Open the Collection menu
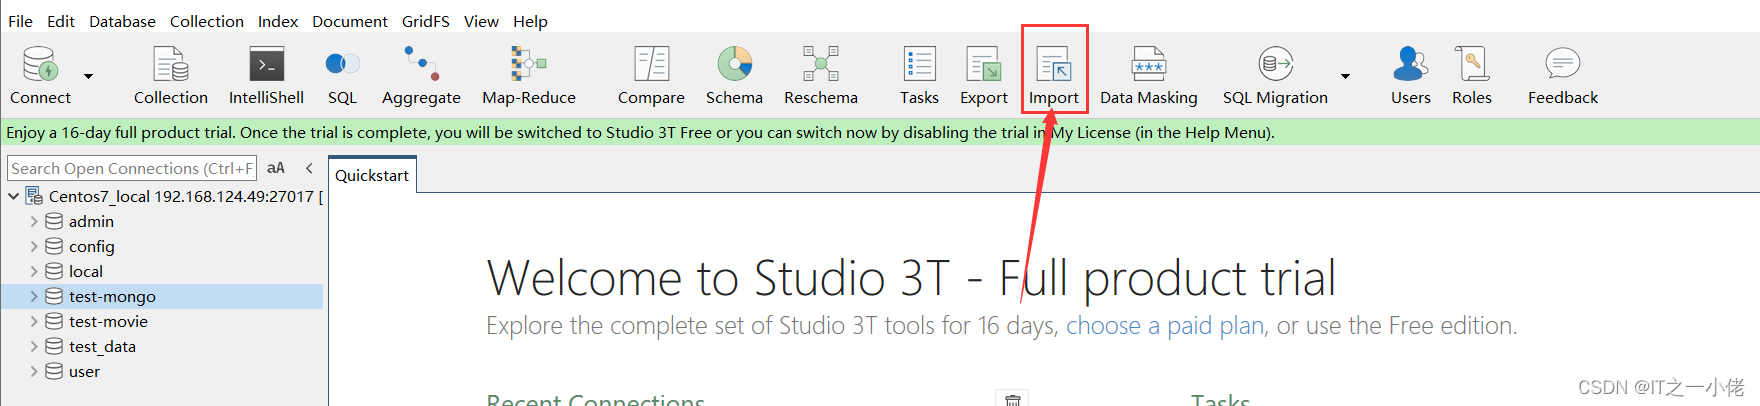Viewport: 1760px width, 406px height. 207,21
